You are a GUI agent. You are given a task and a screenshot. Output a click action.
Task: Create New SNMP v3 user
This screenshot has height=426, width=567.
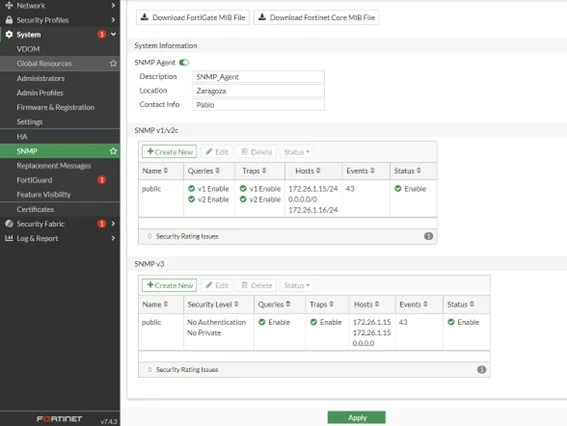coord(169,285)
